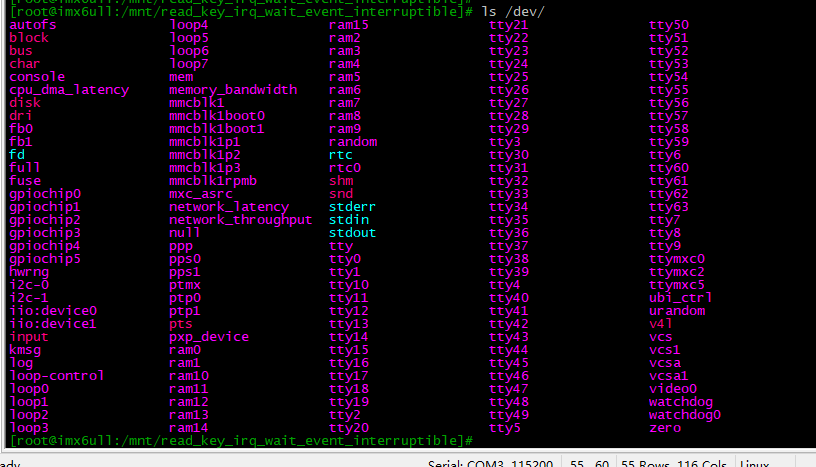The width and height of the screenshot is (816, 467).
Task: Click the cyan 'stdin' entry
Action: 349,220
